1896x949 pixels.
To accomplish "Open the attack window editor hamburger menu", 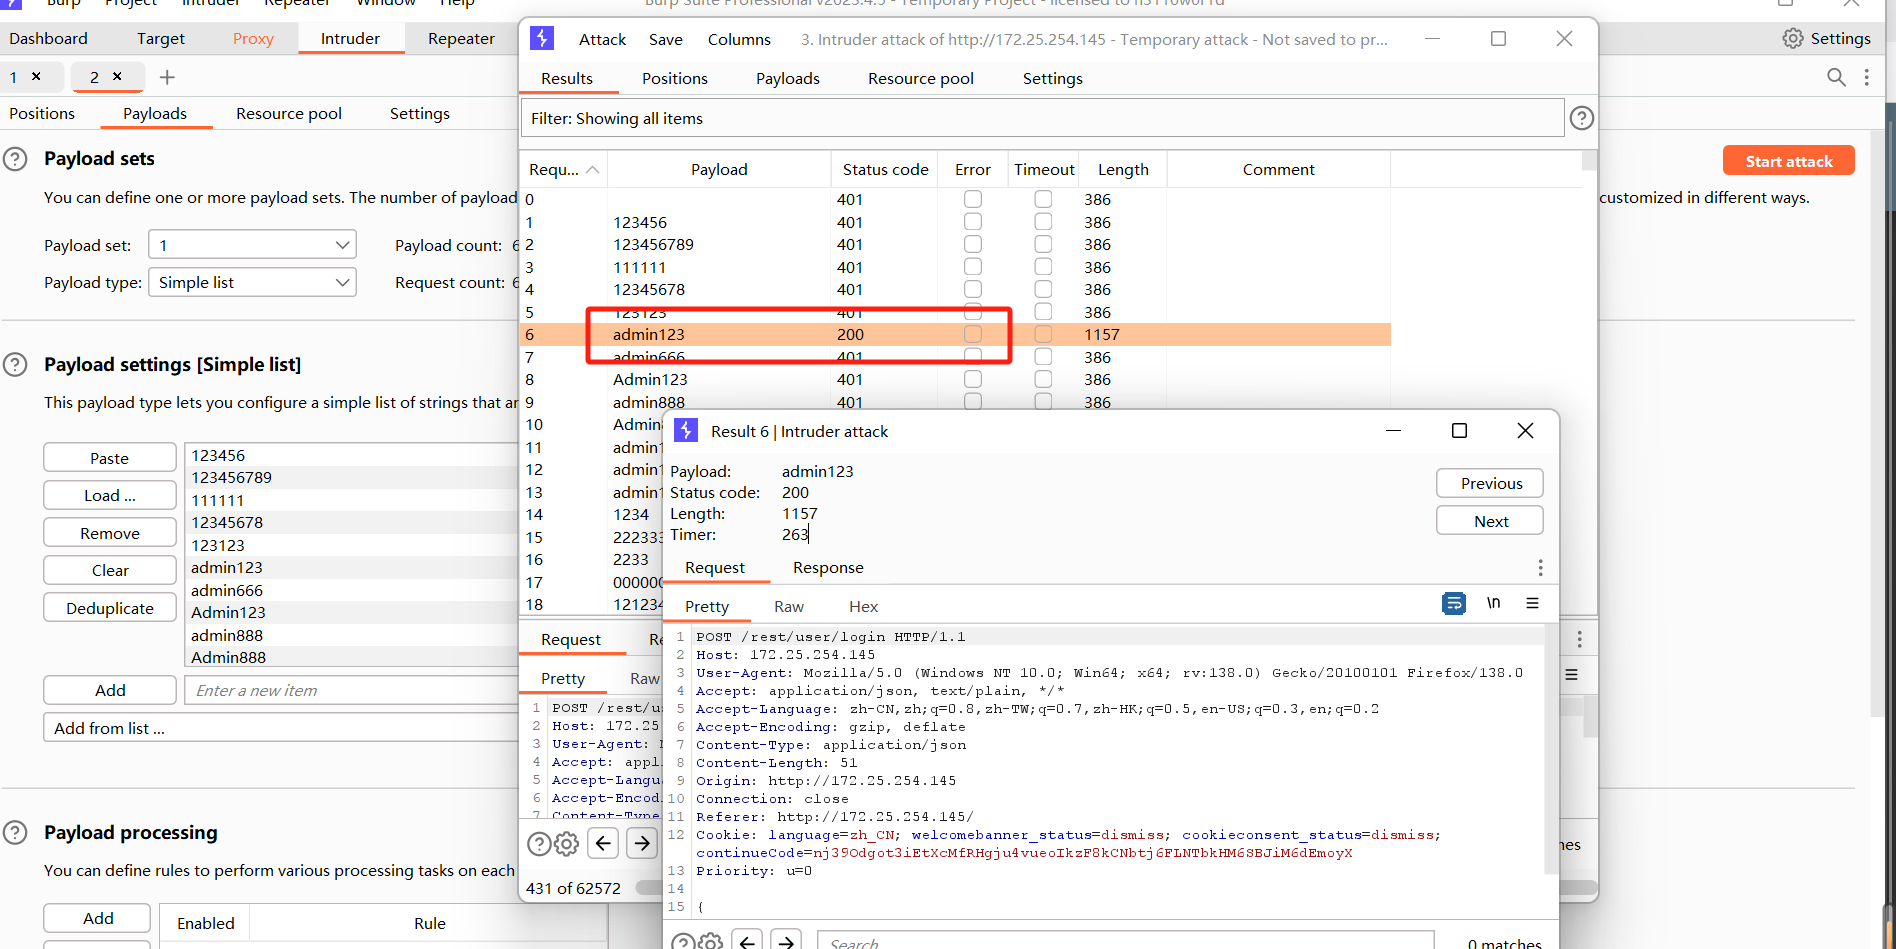I will tap(1572, 675).
